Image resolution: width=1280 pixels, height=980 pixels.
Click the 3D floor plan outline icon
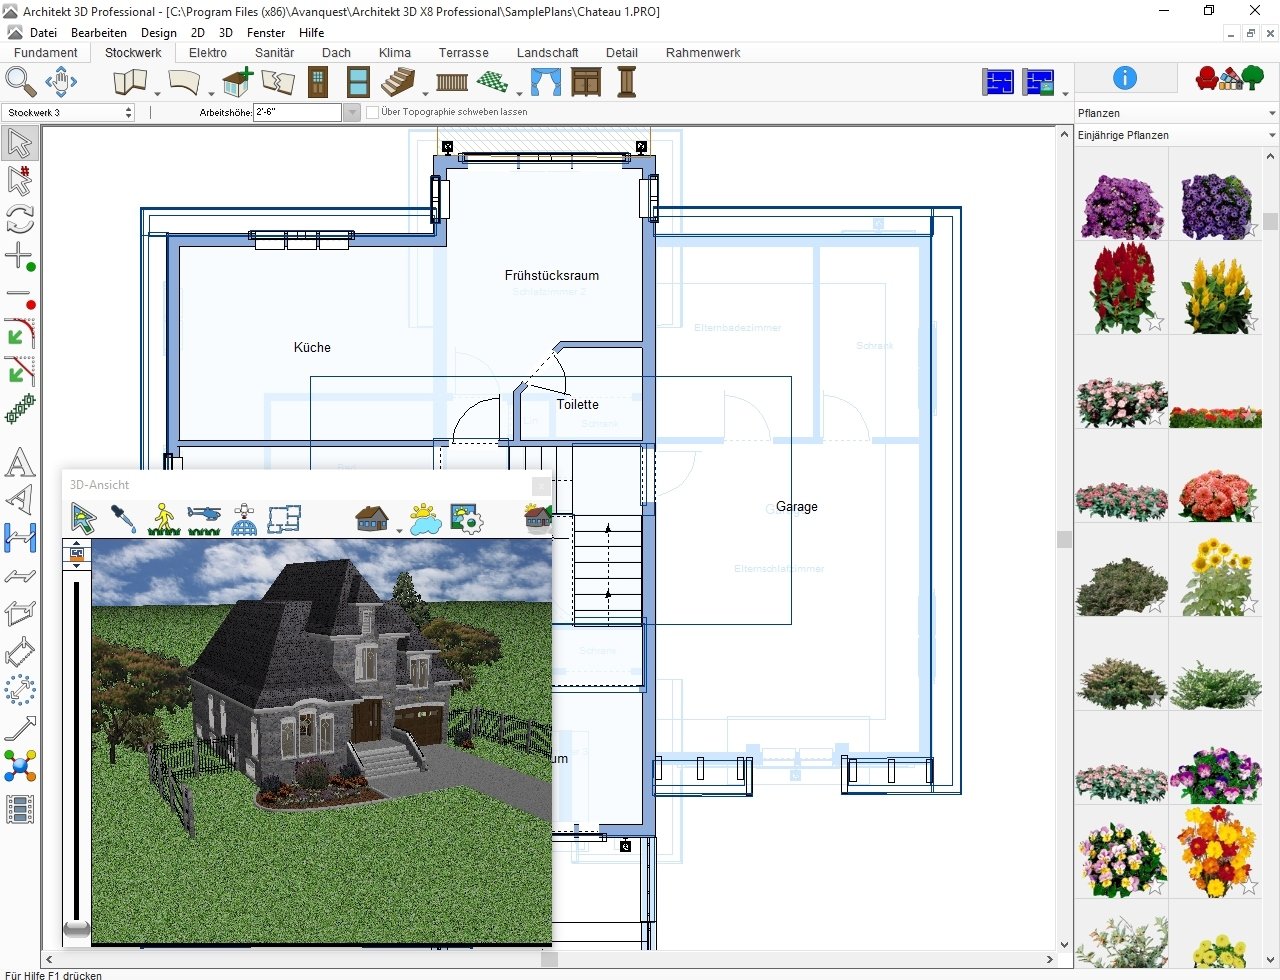click(x=284, y=518)
